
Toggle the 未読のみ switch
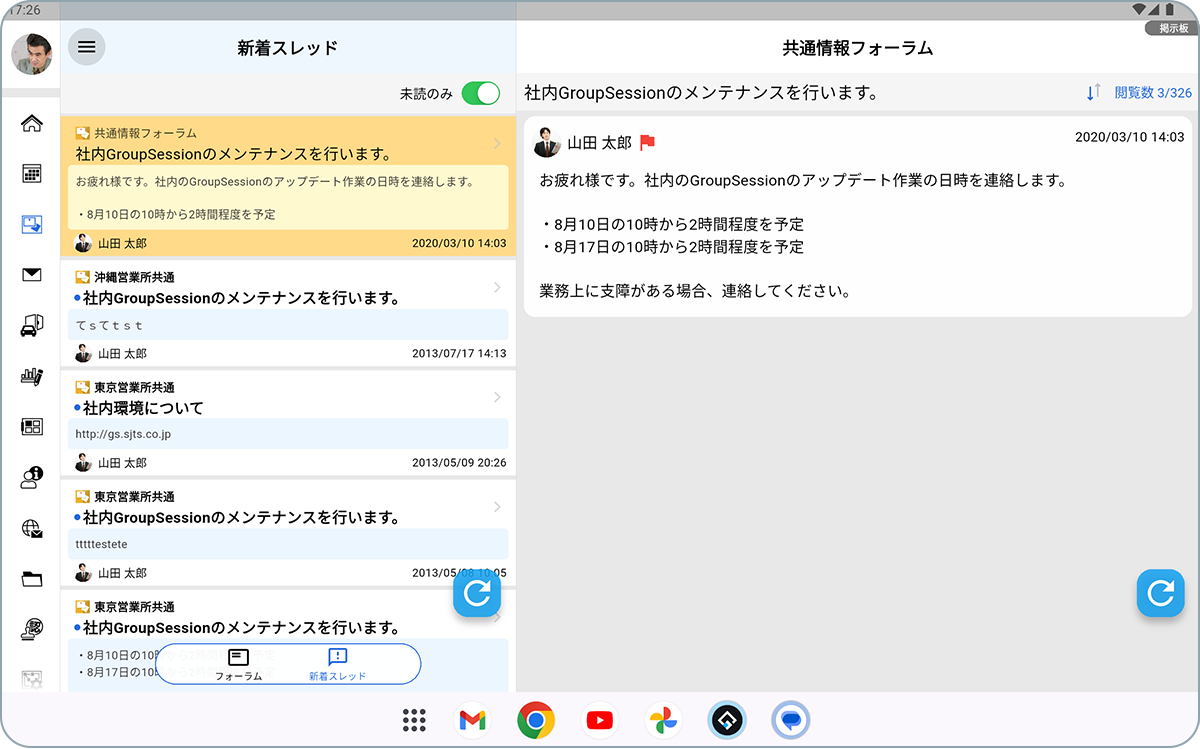481,94
